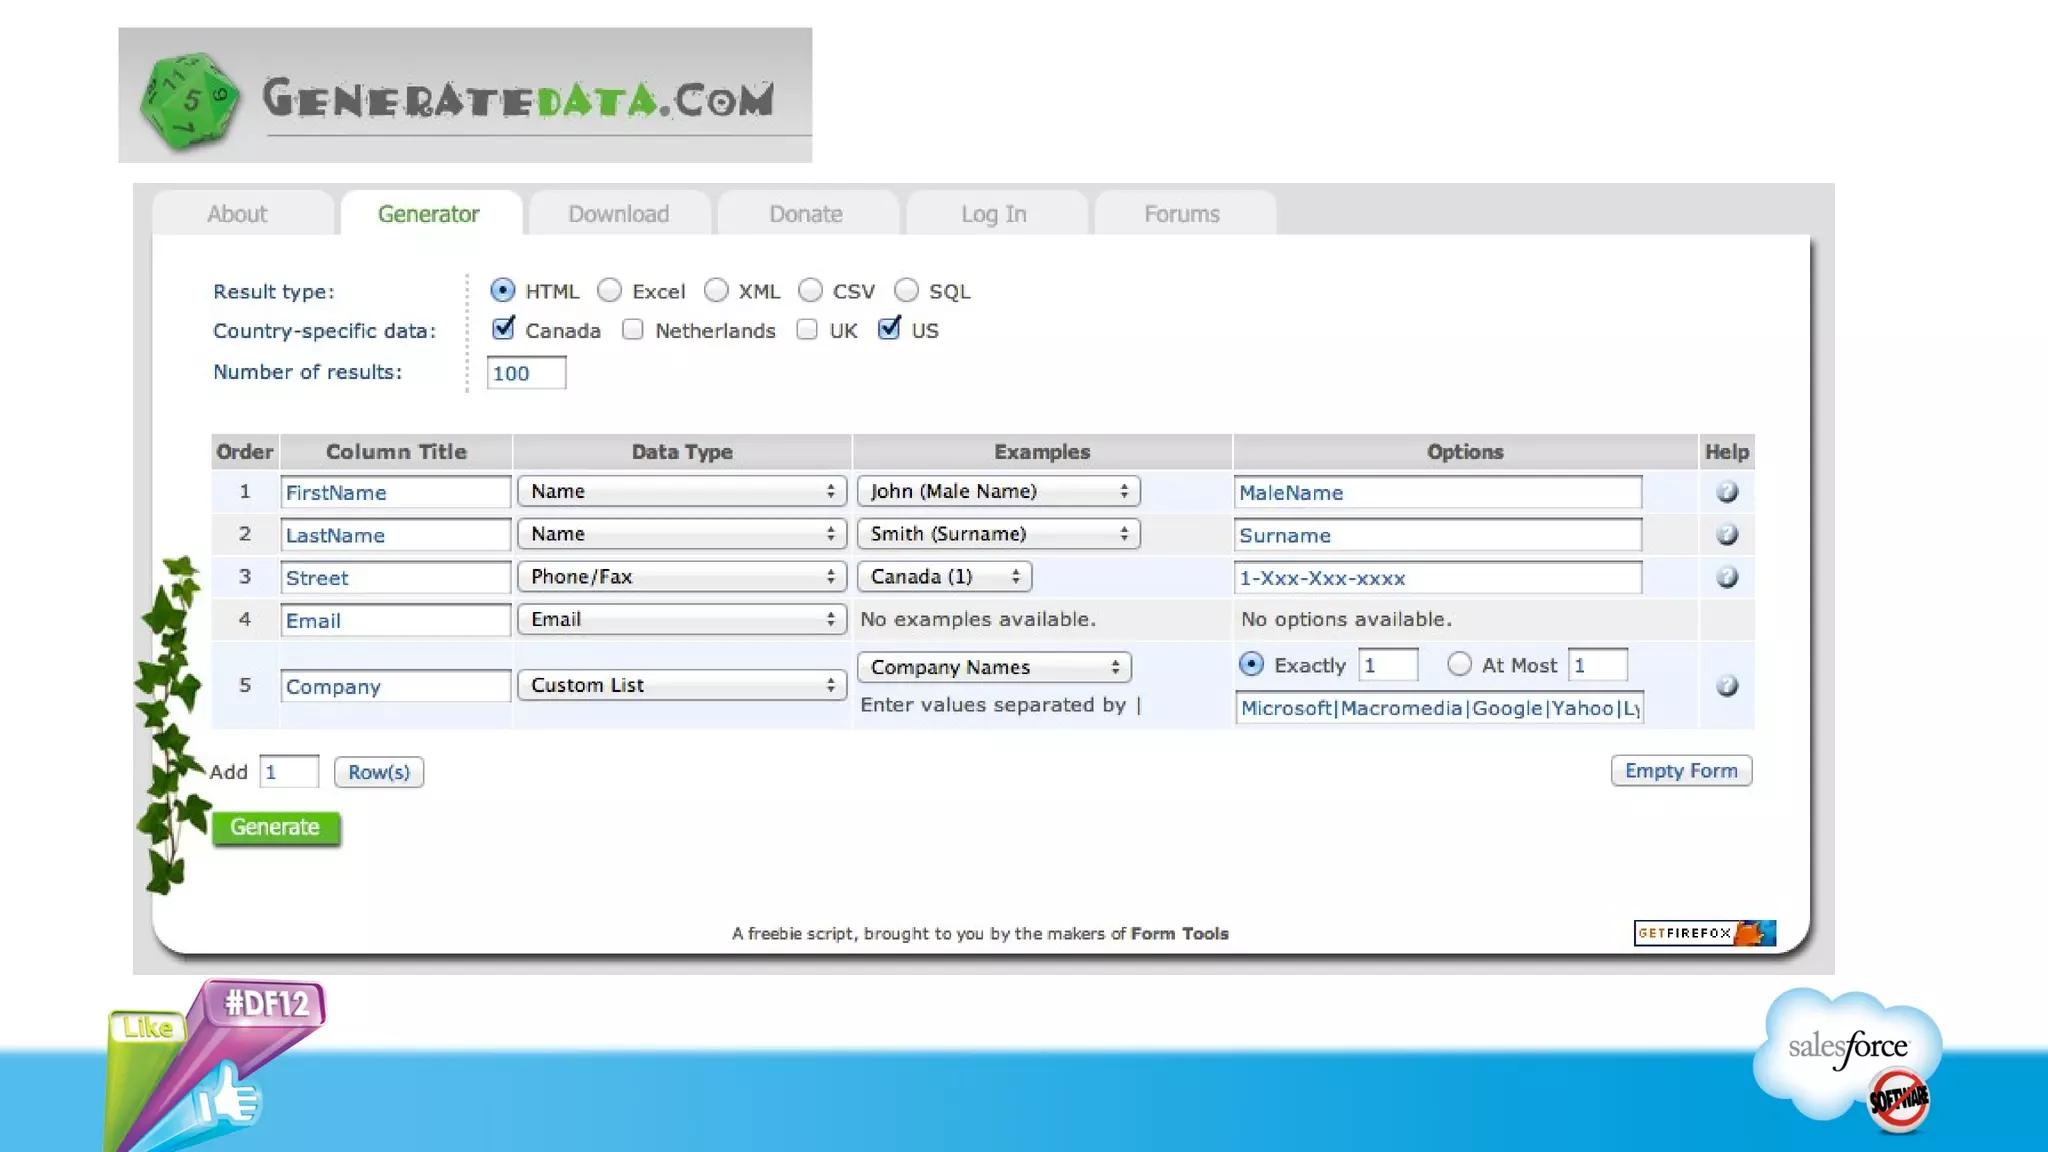
Task: Click the help icon for FirstName row
Action: (x=1726, y=492)
